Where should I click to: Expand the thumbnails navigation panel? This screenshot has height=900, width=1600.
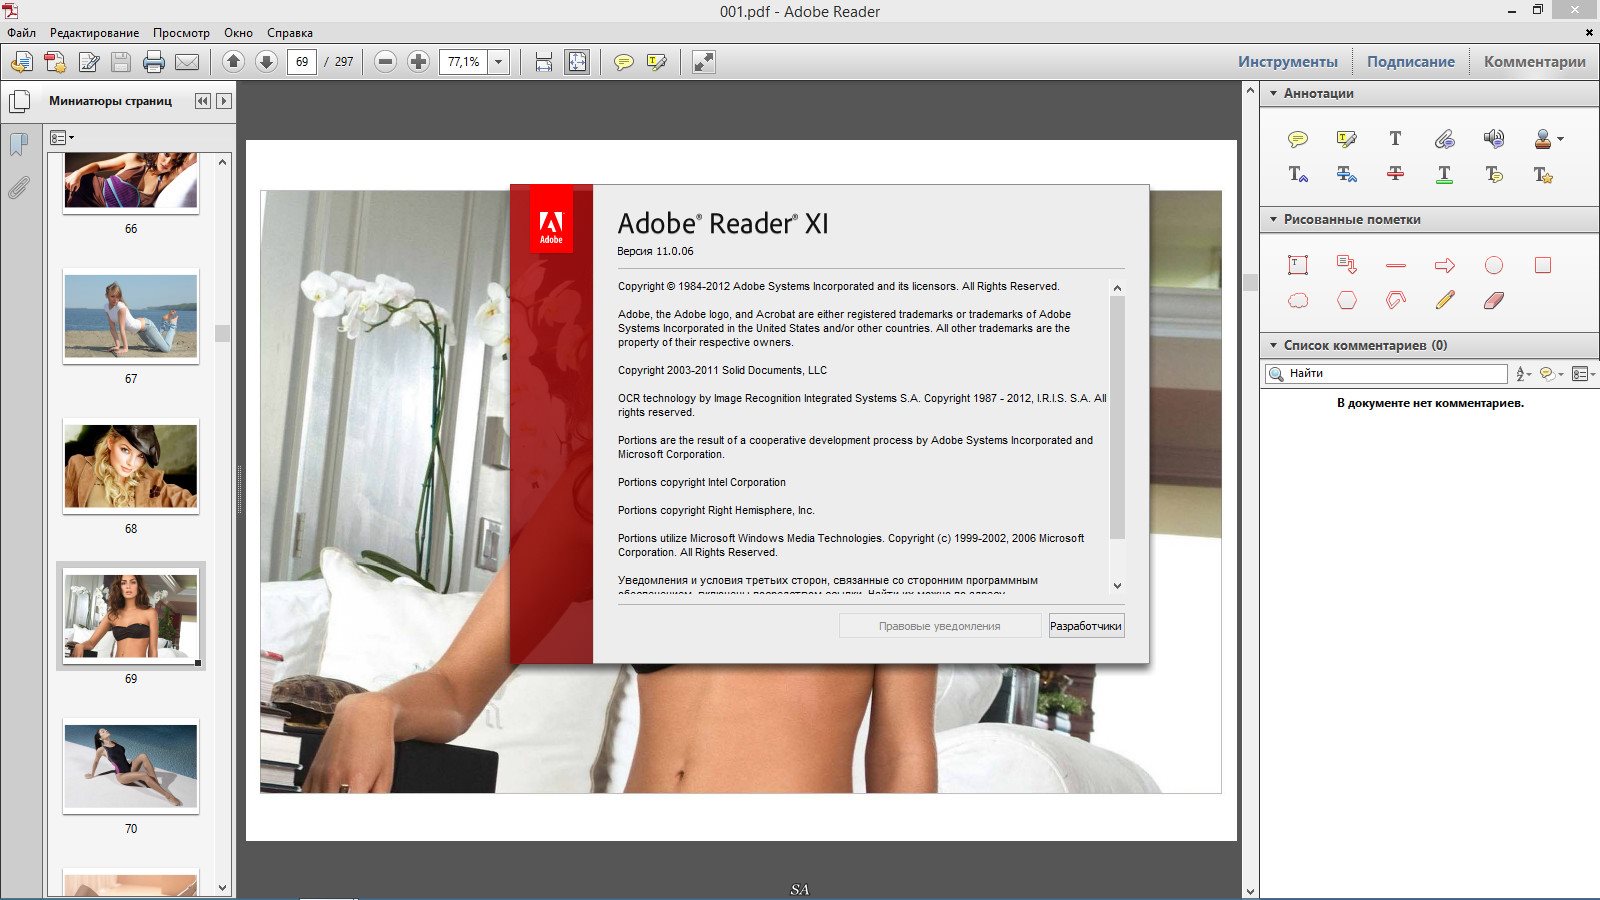click(224, 101)
